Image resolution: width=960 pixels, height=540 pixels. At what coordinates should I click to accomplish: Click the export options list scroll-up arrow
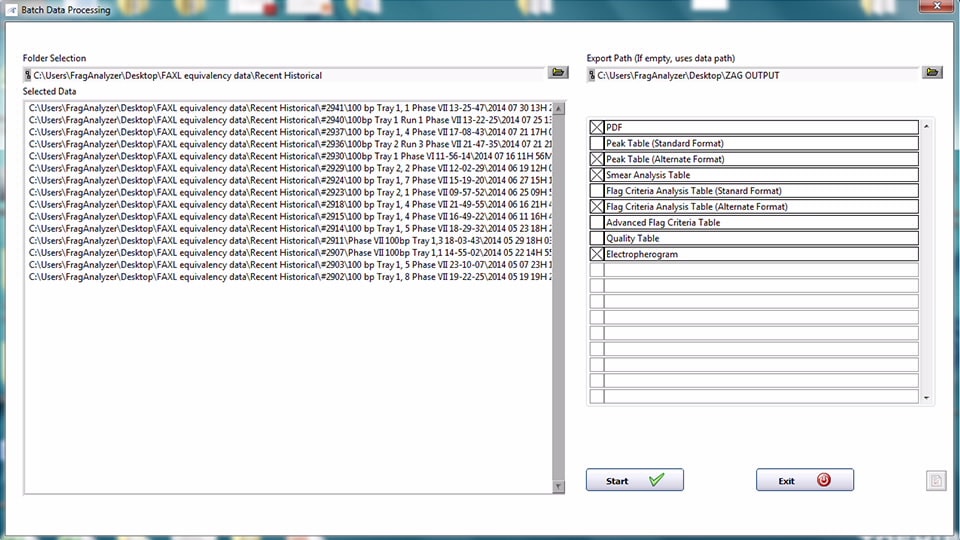click(x=927, y=126)
